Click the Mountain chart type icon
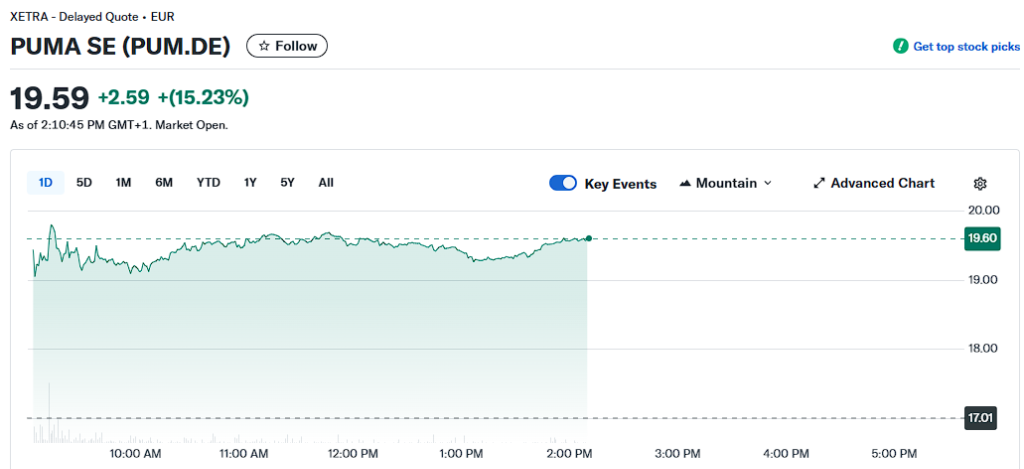 (686, 183)
